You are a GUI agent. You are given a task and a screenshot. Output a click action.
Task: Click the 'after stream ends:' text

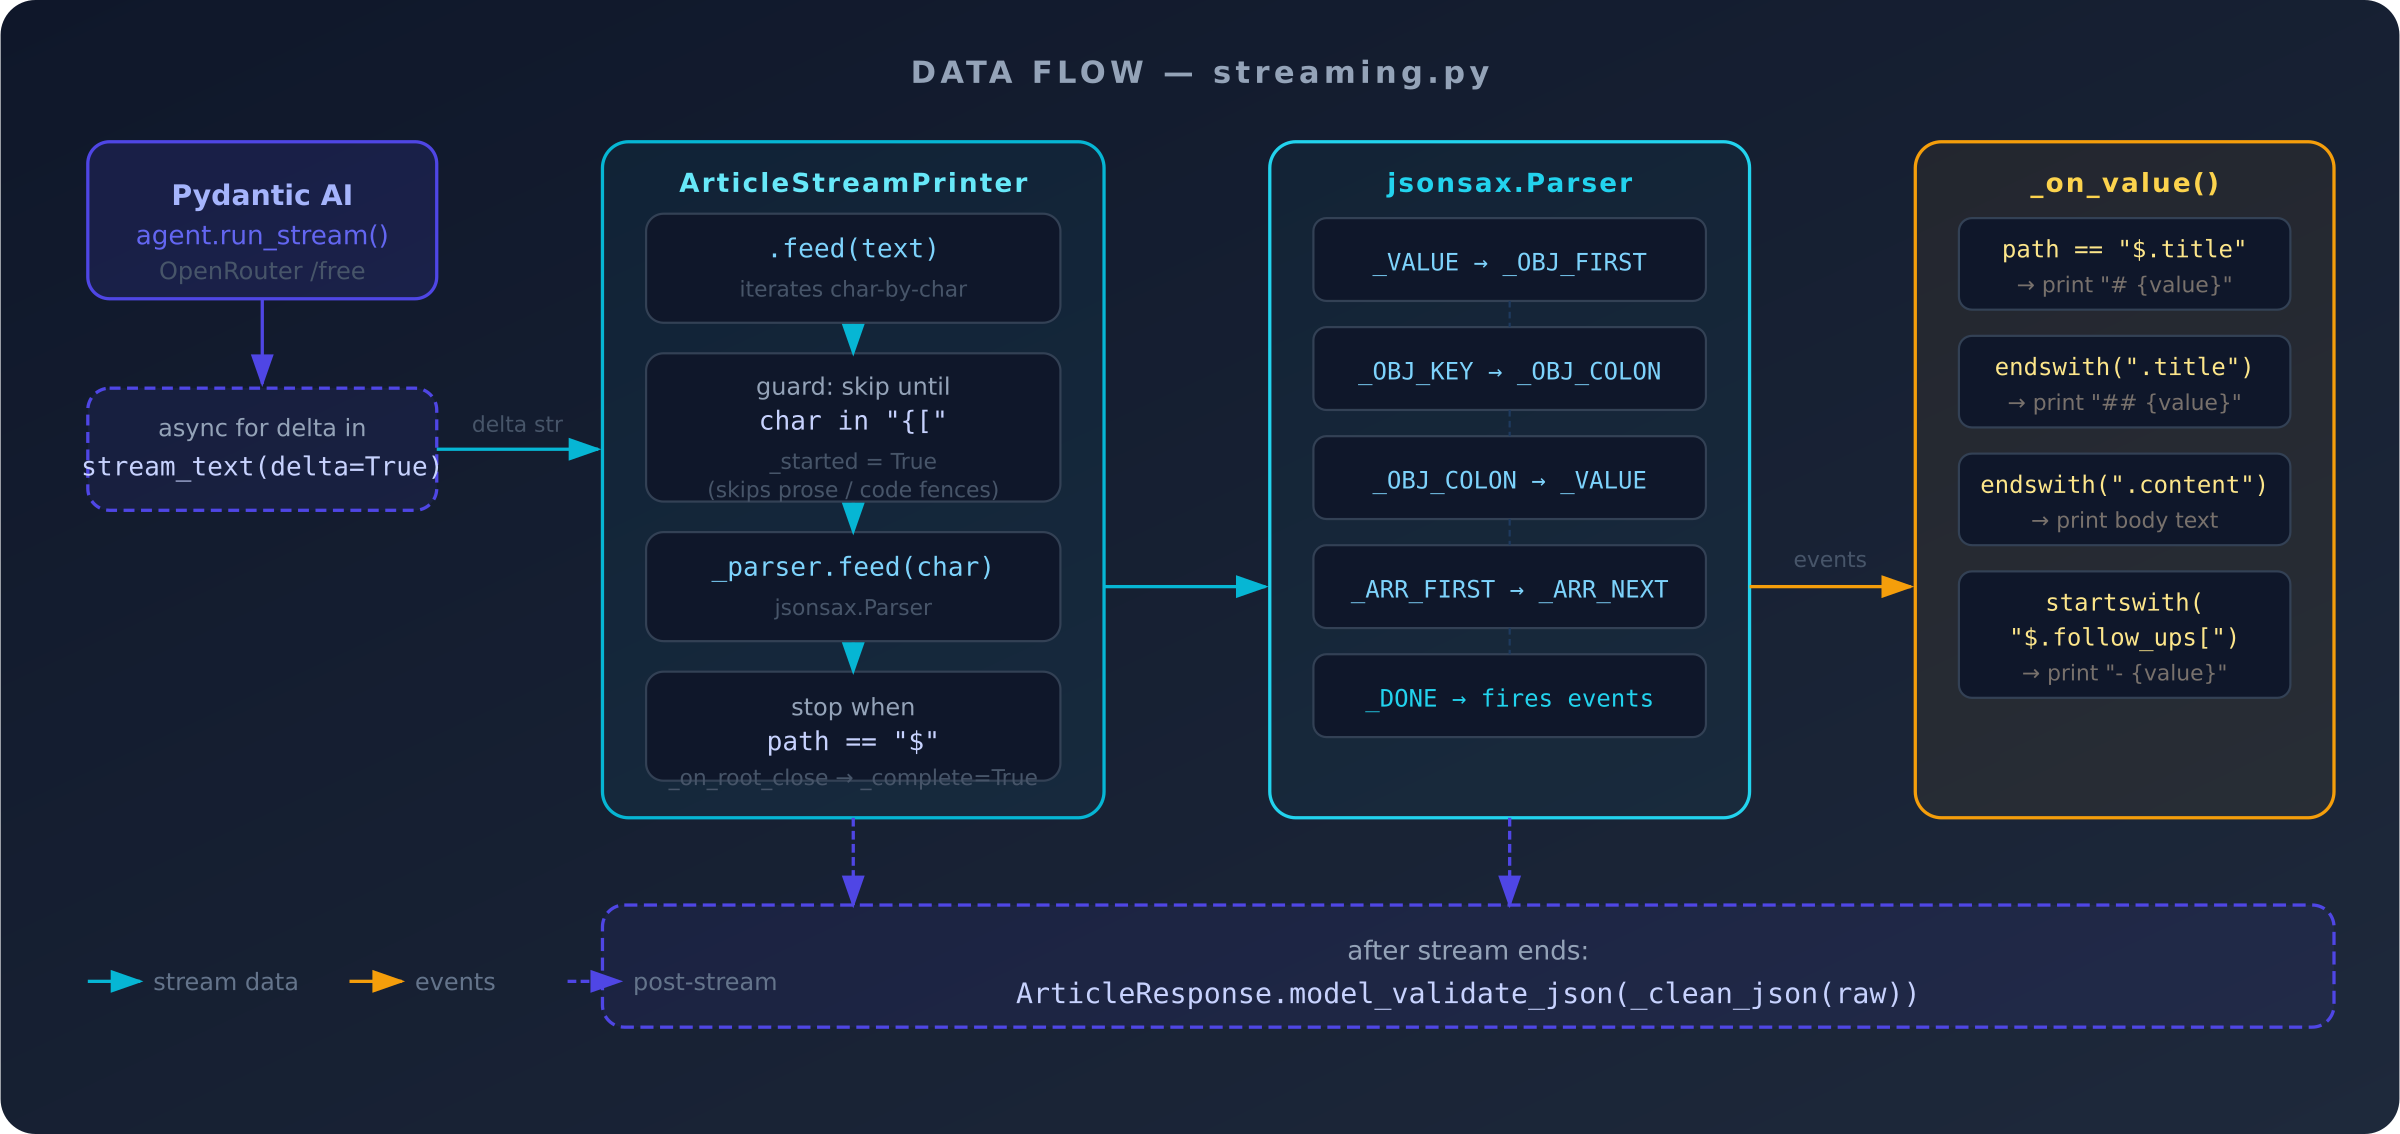click(x=1467, y=950)
